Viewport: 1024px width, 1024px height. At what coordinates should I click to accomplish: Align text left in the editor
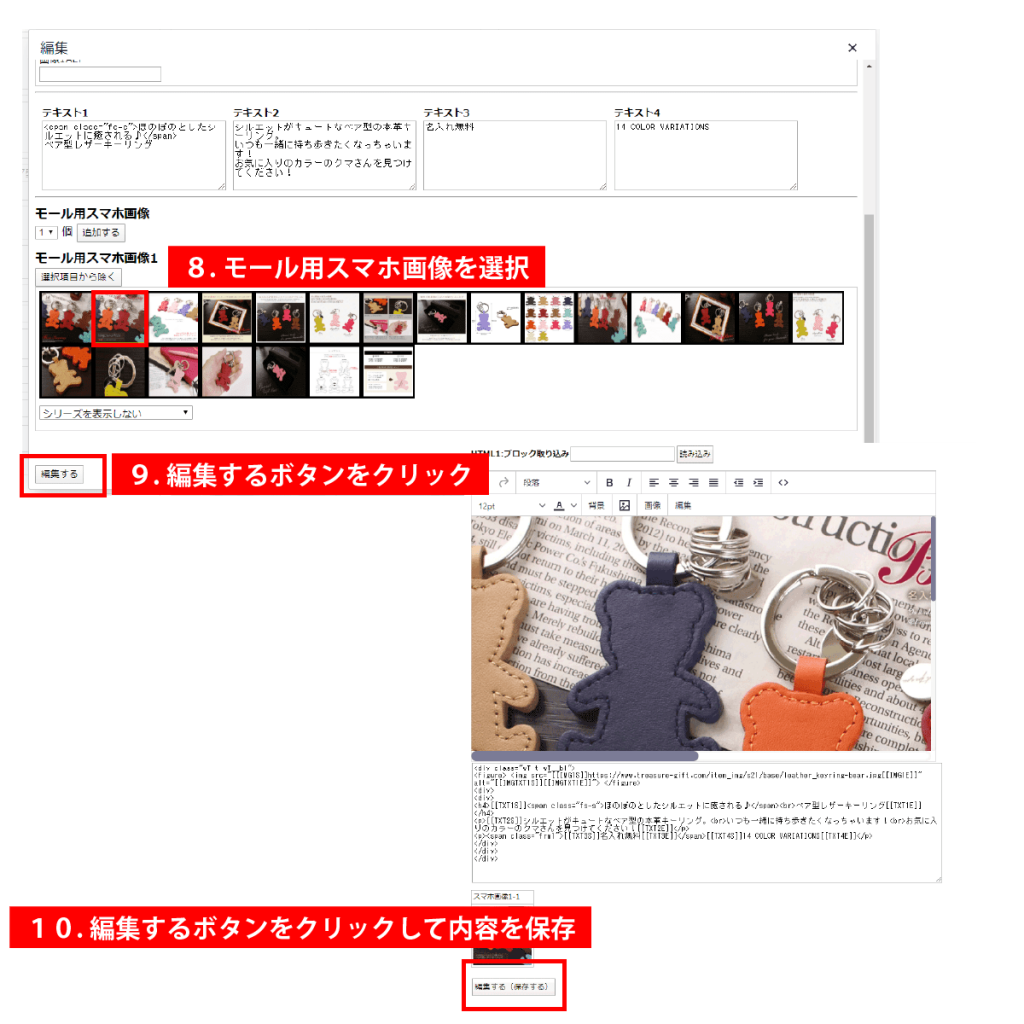tap(654, 483)
